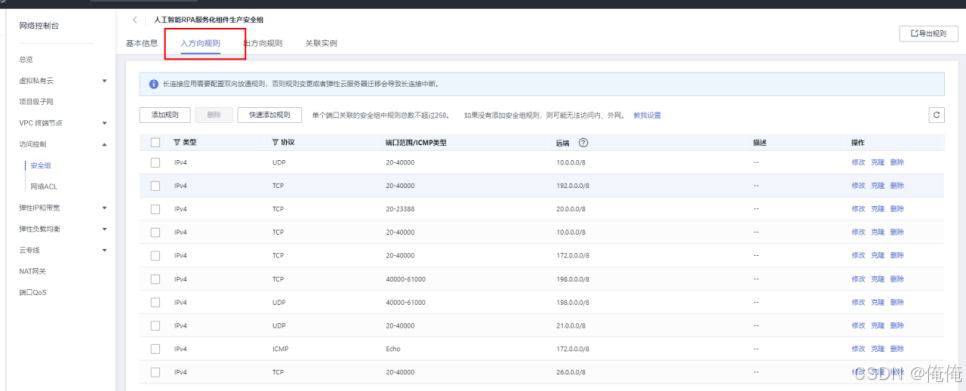Open the filter icon on 类型 column
The width and height of the screenshot is (966, 391).
[177, 142]
